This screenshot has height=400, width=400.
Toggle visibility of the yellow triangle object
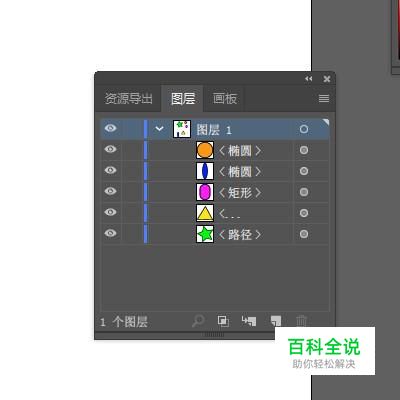(x=111, y=212)
